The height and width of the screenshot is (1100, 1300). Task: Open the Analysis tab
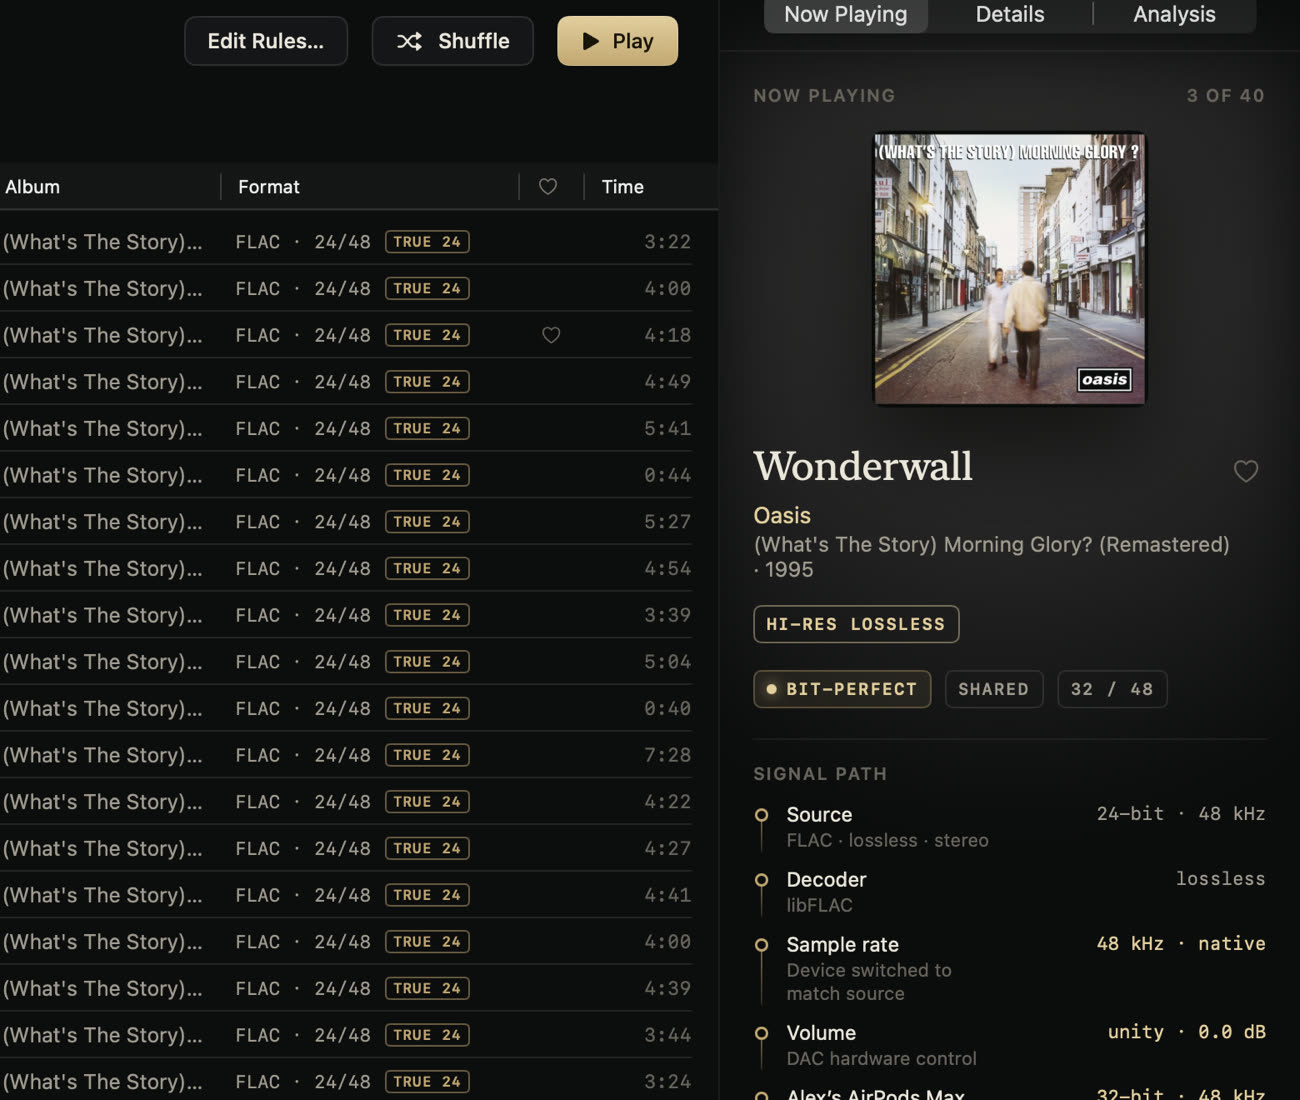click(1174, 15)
